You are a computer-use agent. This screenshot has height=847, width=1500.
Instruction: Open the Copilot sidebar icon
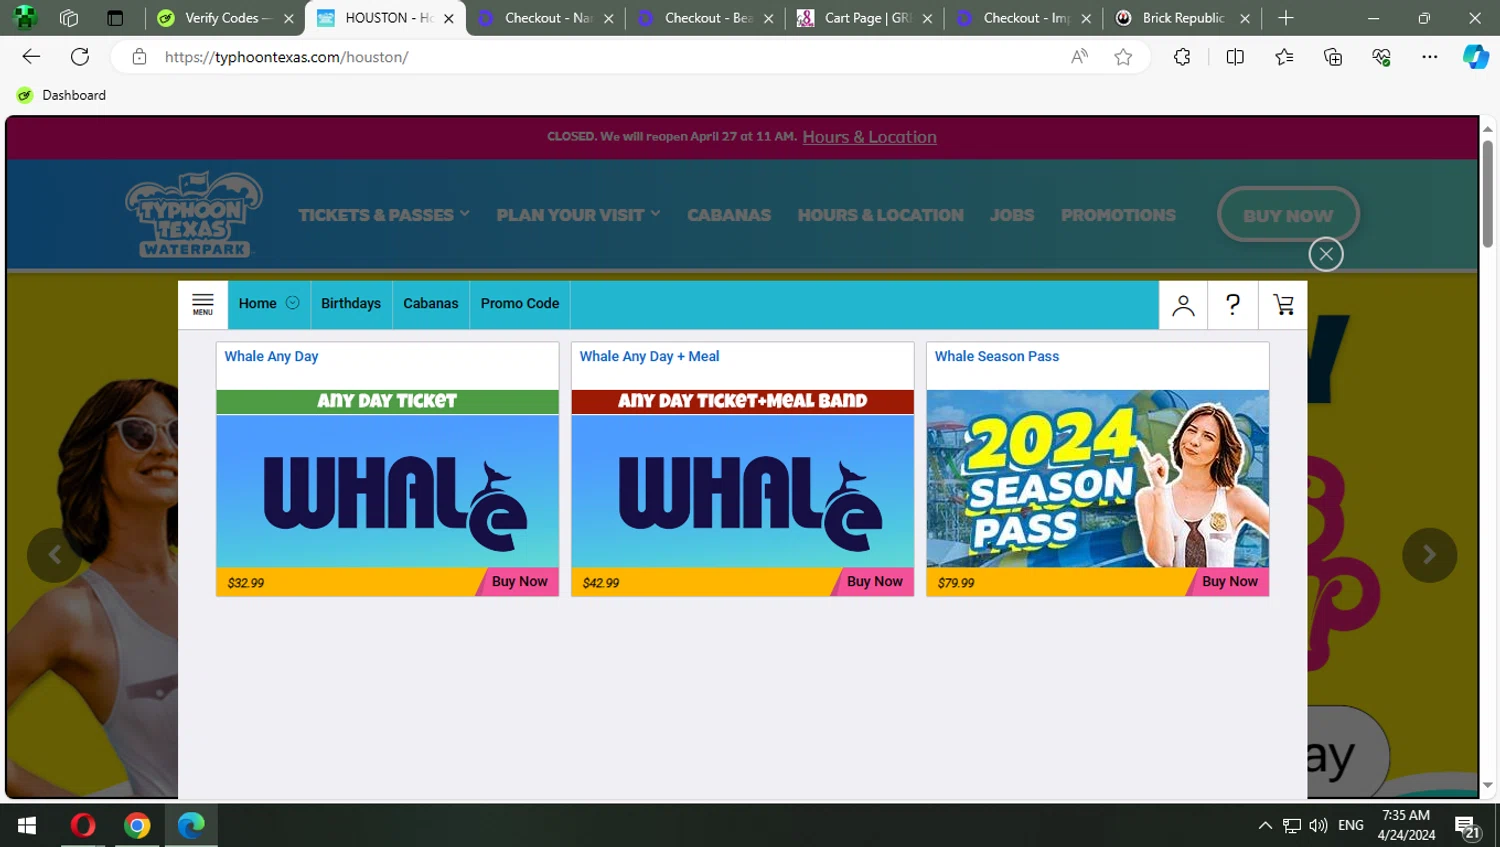pyautogui.click(x=1476, y=57)
